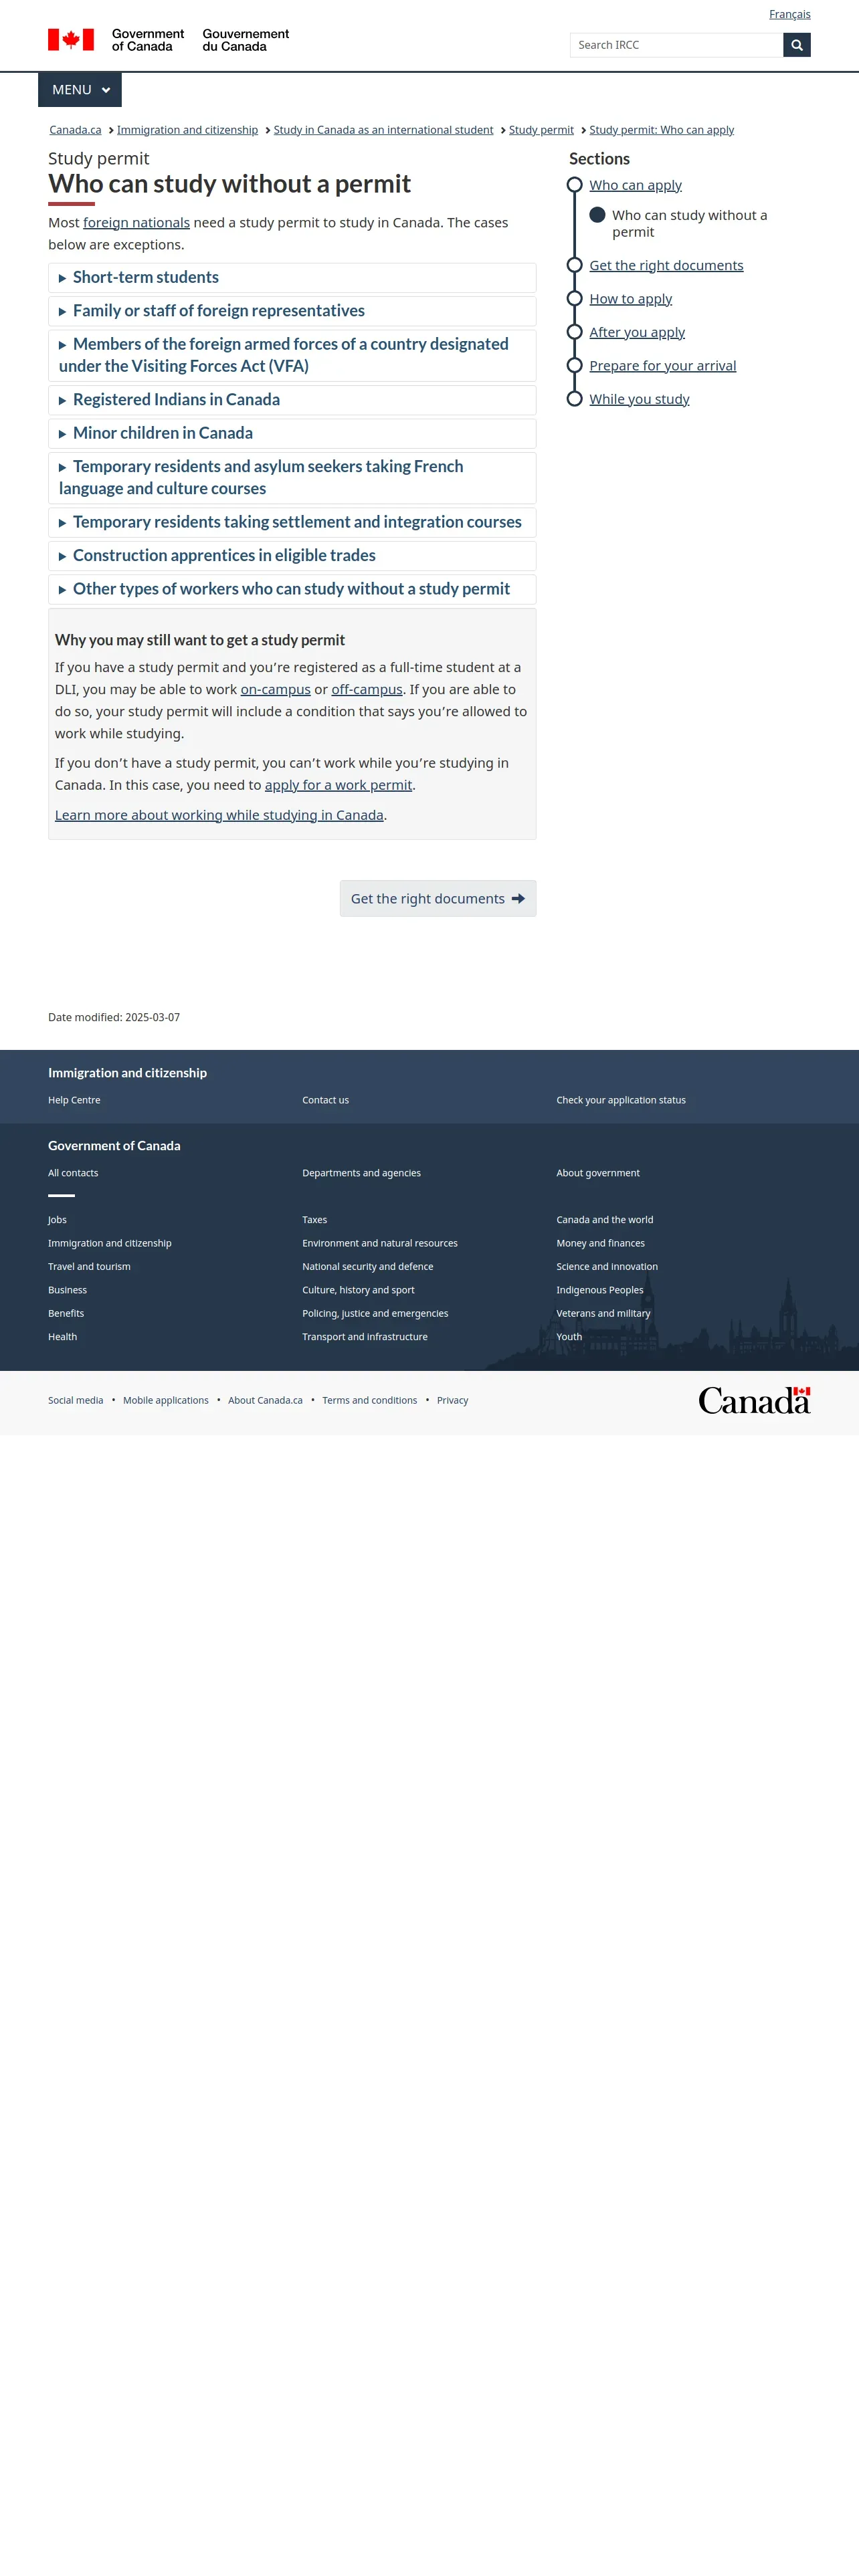Open Transport and infrastructure link
The width and height of the screenshot is (859, 2576).
[x=364, y=1337]
